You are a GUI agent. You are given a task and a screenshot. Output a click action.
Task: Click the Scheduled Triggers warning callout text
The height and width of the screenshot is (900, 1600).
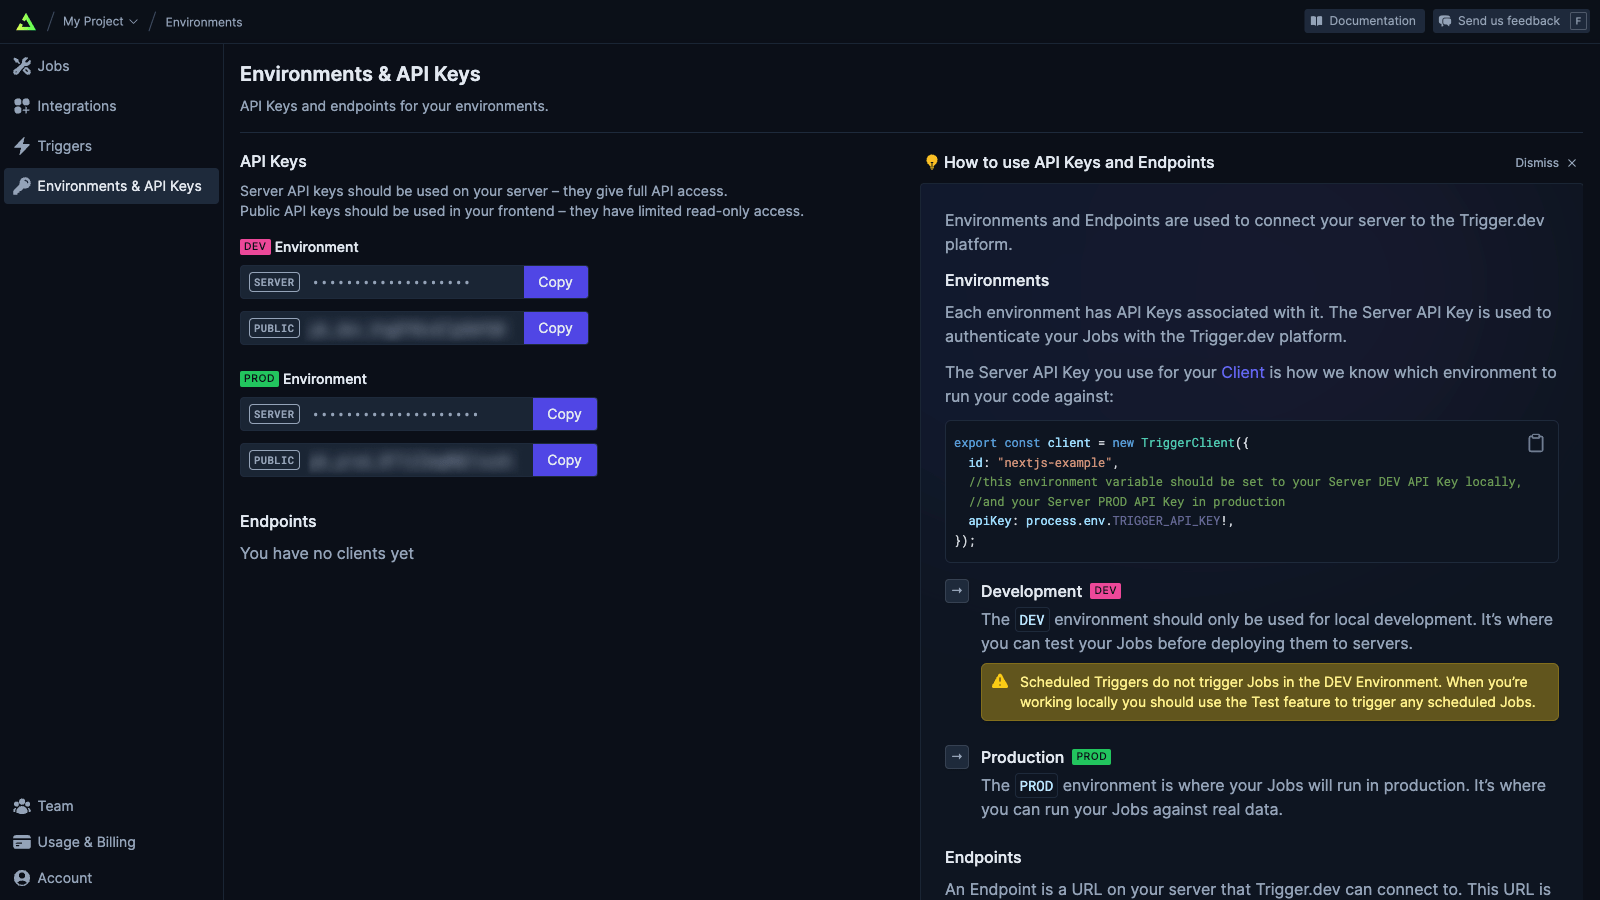click(1277, 692)
